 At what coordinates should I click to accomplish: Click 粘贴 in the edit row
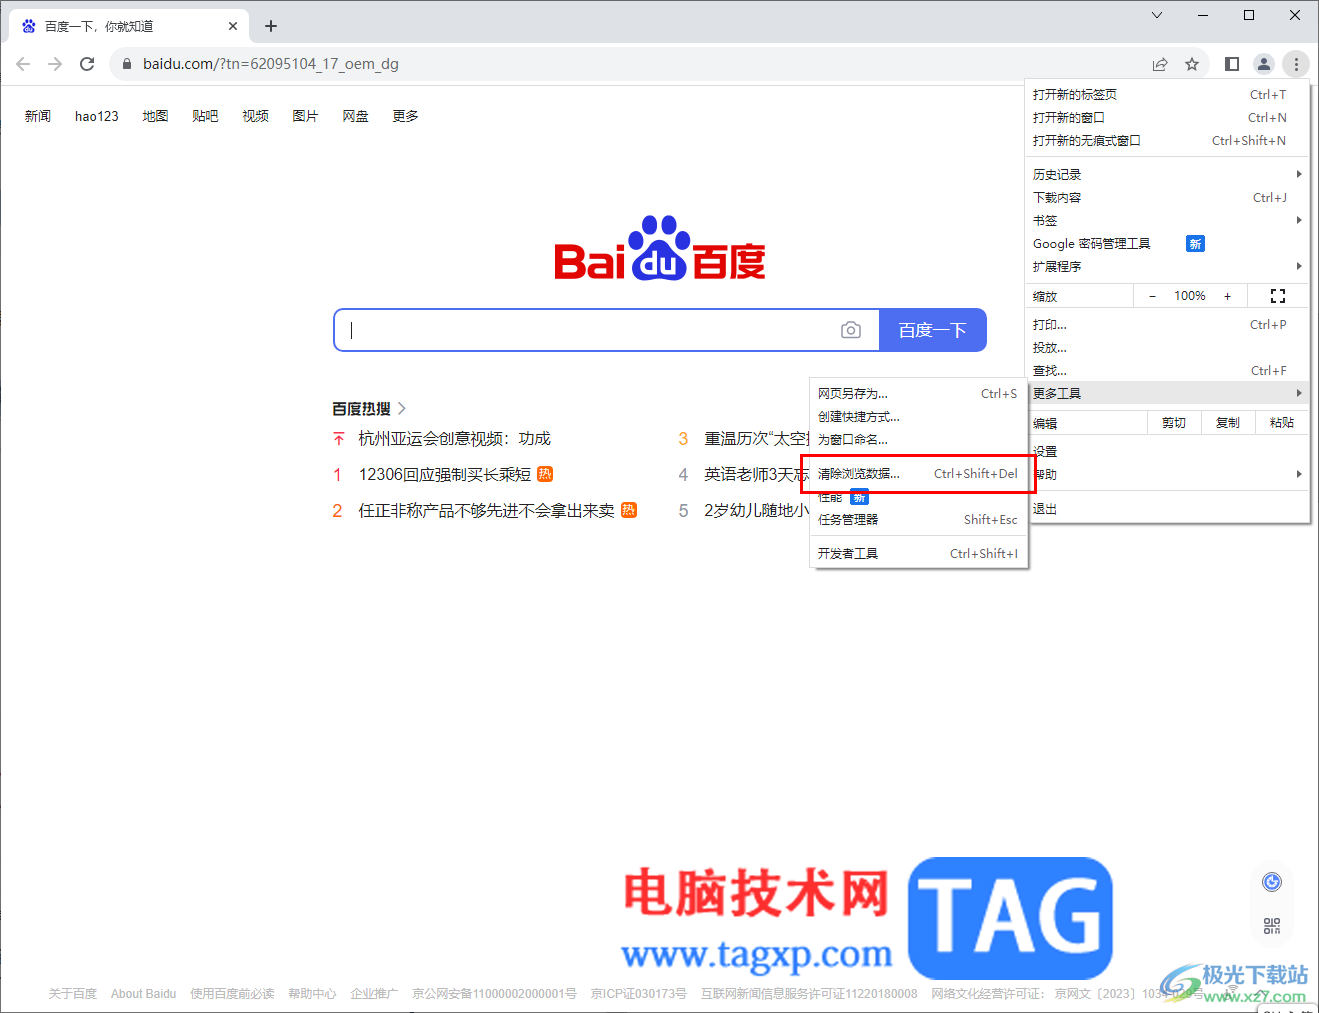(1282, 423)
